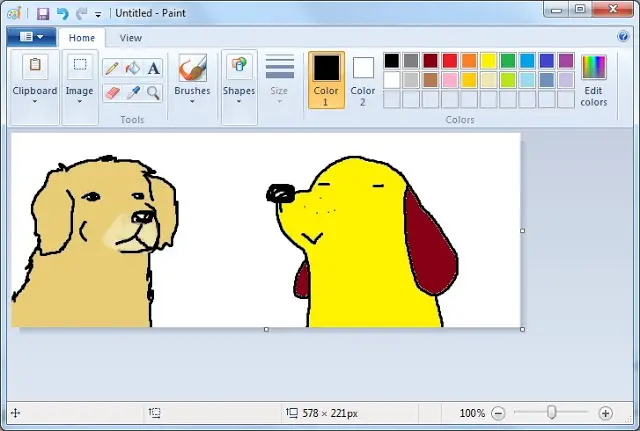Screen dimensions: 640x431
Task: Pick the white color swatch in palette
Action: [x=392, y=80]
